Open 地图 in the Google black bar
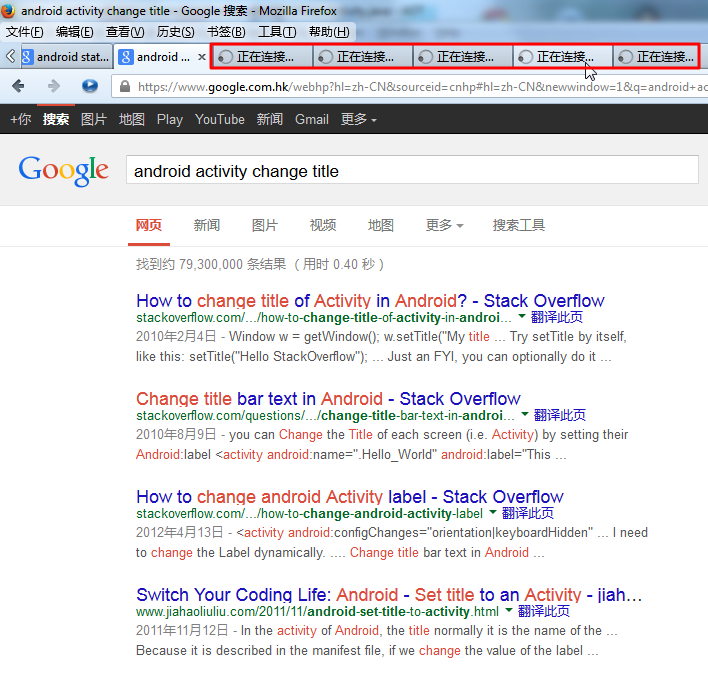 tap(131, 119)
